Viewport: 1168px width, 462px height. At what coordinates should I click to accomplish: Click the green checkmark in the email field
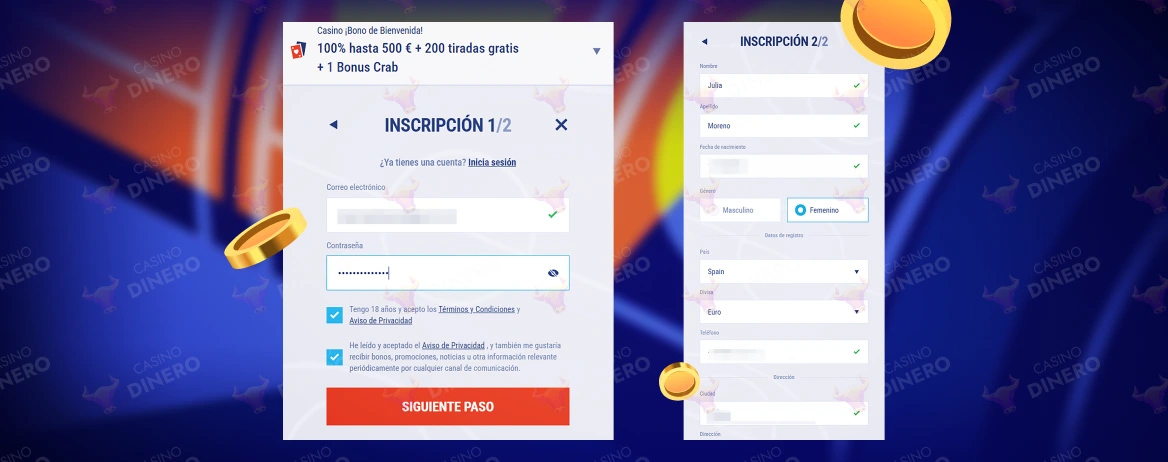coord(553,215)
